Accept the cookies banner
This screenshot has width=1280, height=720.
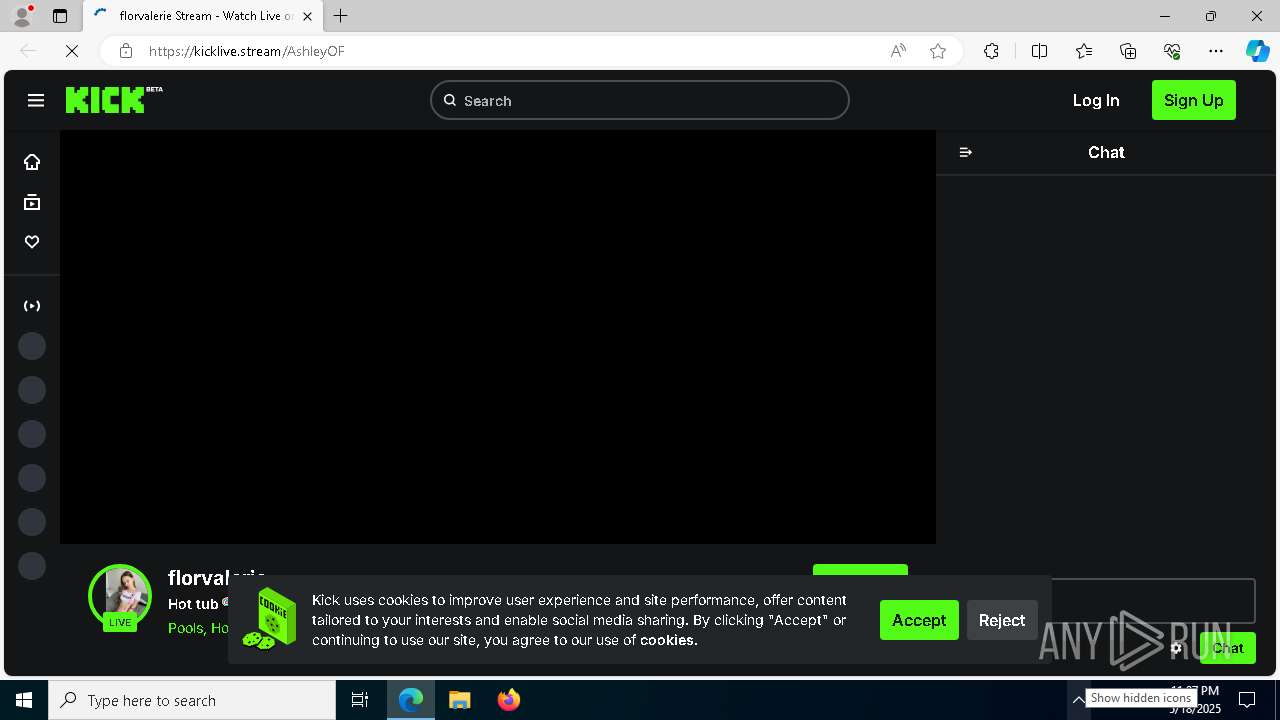[919, 620]
